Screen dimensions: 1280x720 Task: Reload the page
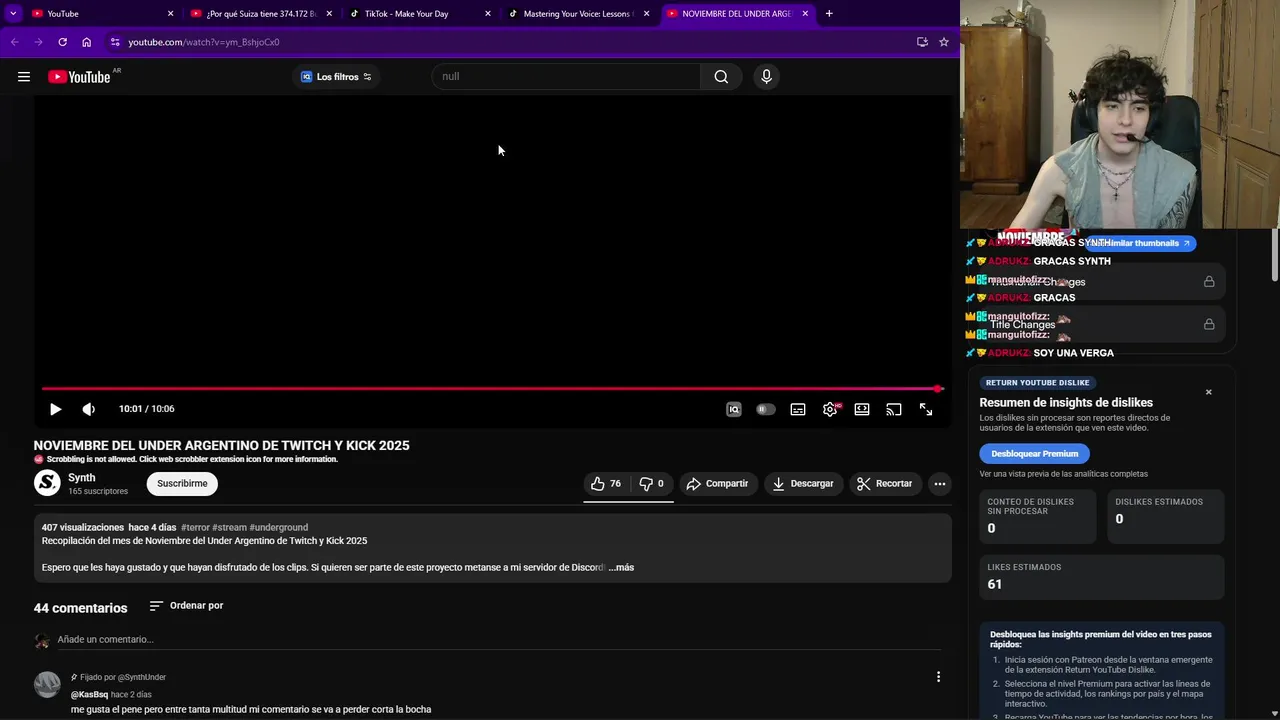pos(62,42)
